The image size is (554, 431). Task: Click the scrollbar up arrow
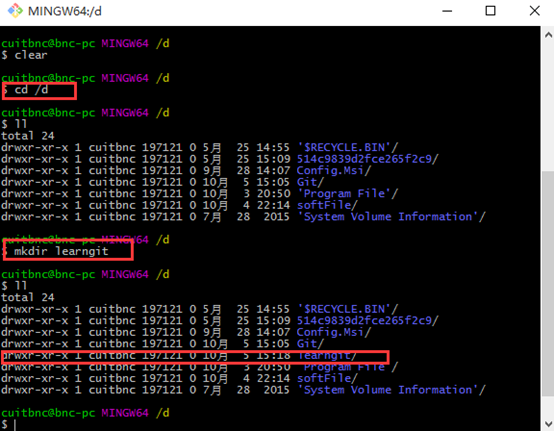548,35
